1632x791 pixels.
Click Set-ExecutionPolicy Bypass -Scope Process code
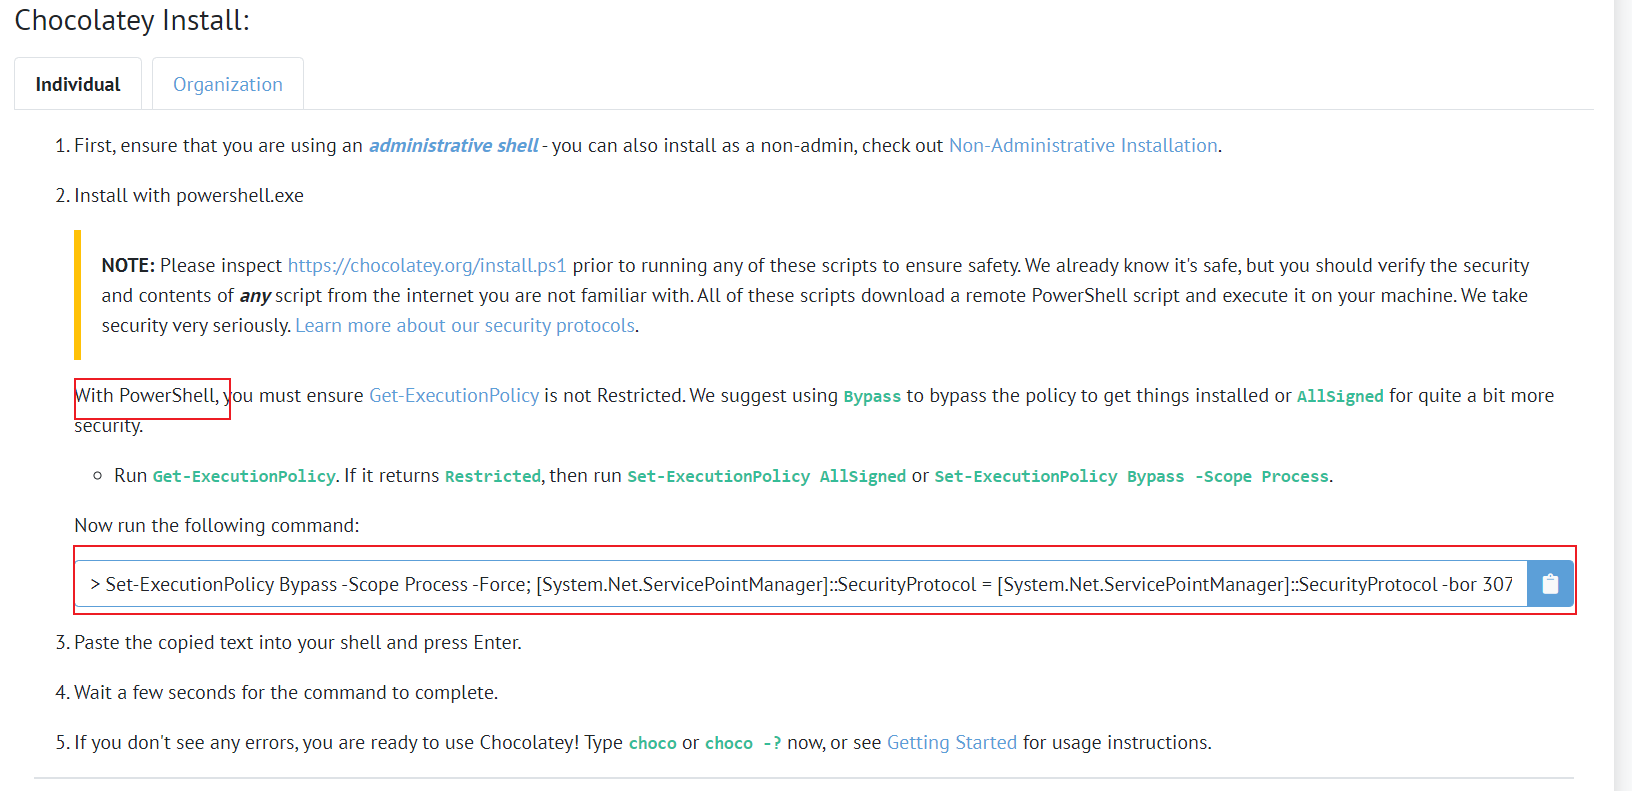[x=1132, y=477]
